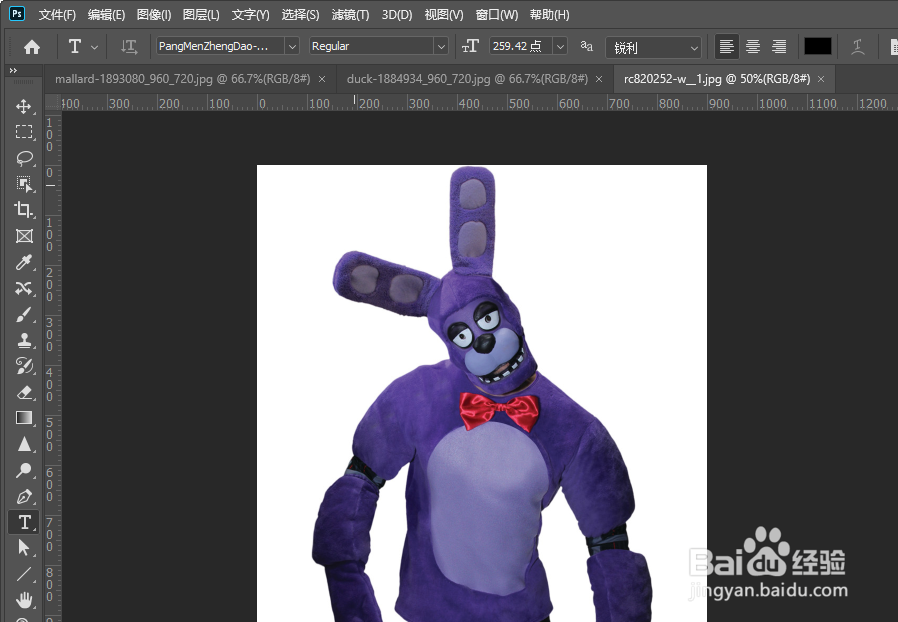Select the Move tool
898x622 pixels.
point(23,106)
